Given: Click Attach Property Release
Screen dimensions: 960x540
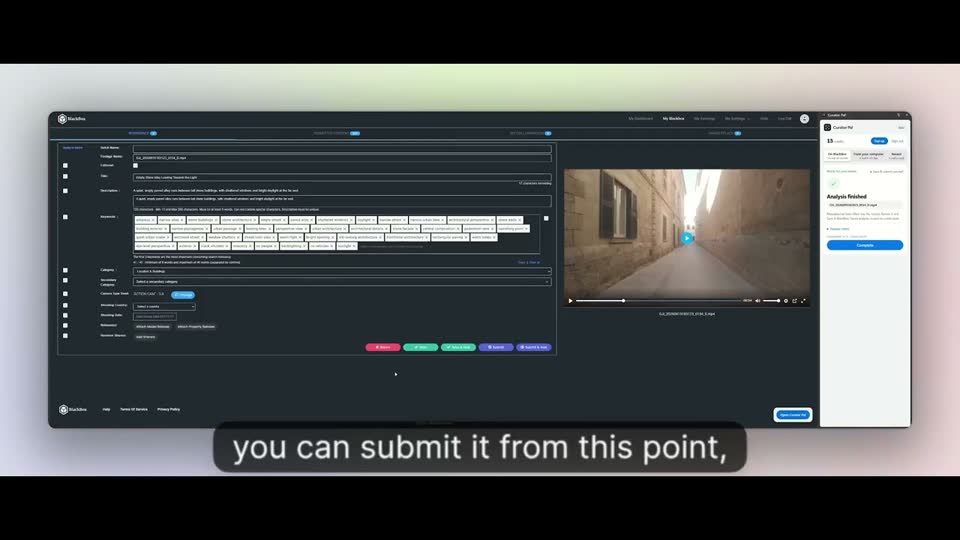Looking at the screenshot, I should tap(196, 327).
